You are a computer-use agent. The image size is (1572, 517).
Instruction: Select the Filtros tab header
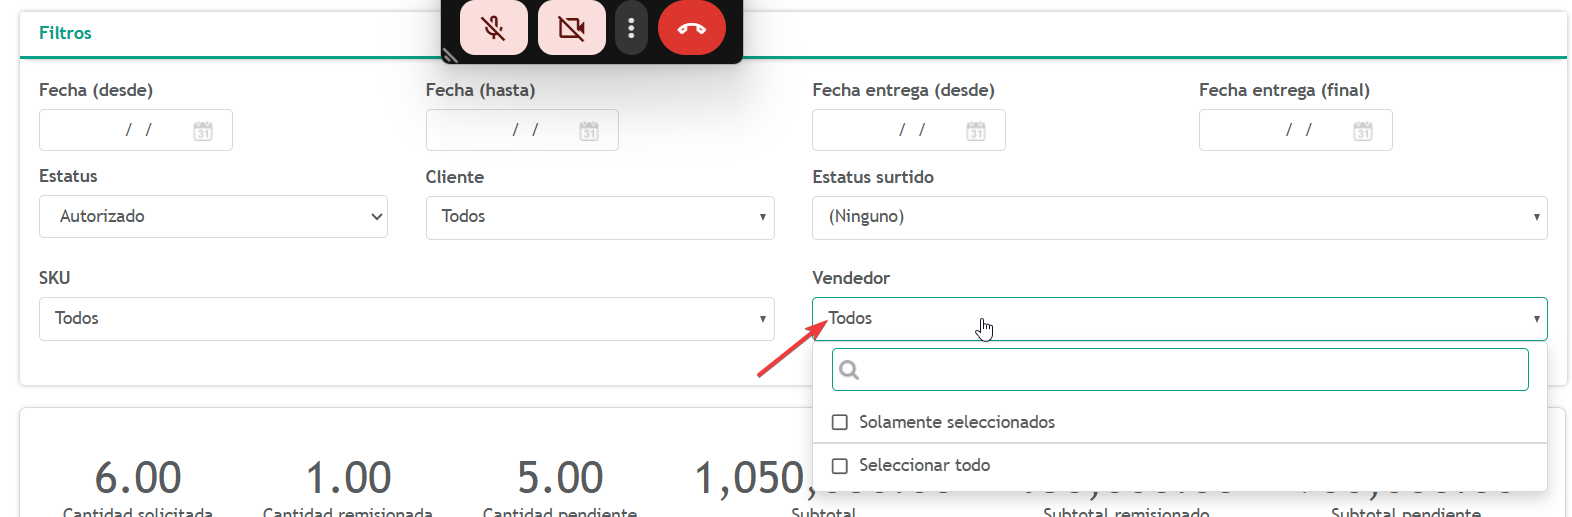[65, 33]
